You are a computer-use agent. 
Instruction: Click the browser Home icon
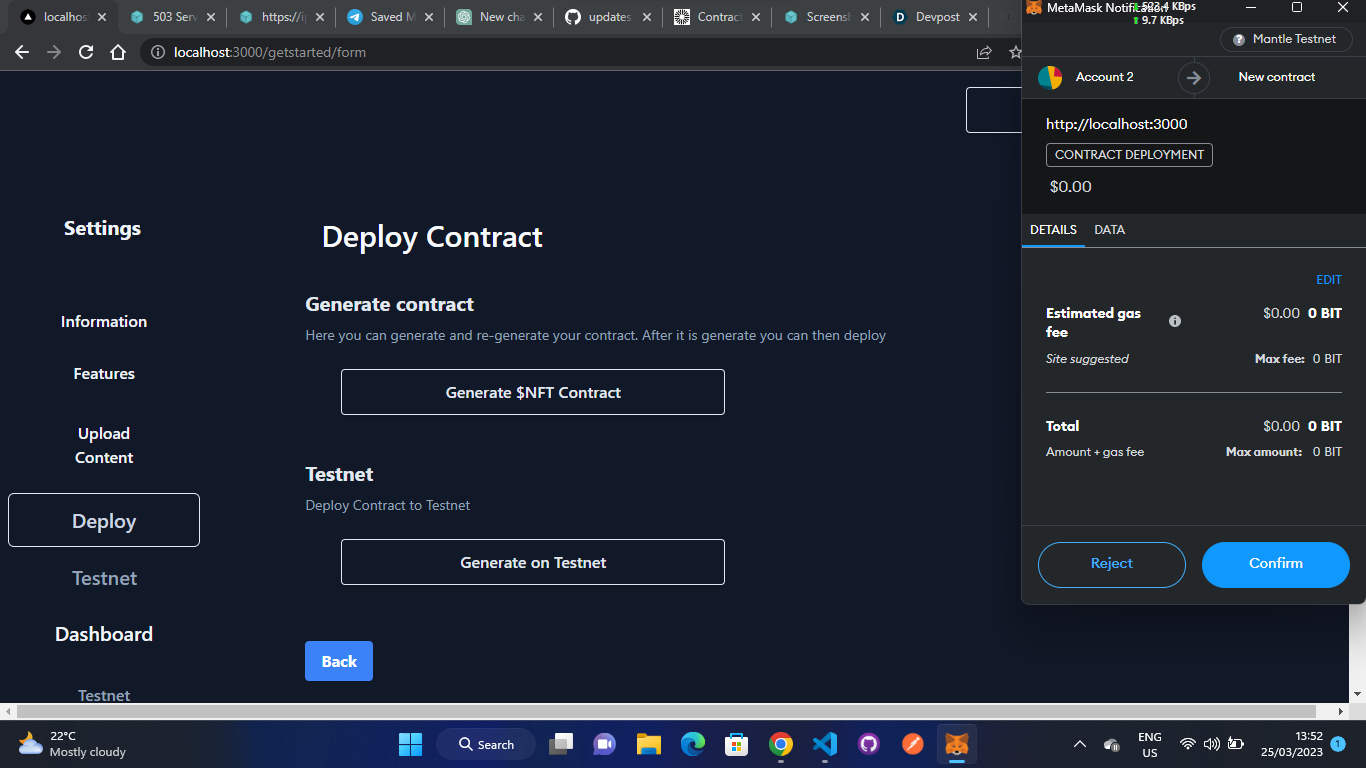(117, 52)
